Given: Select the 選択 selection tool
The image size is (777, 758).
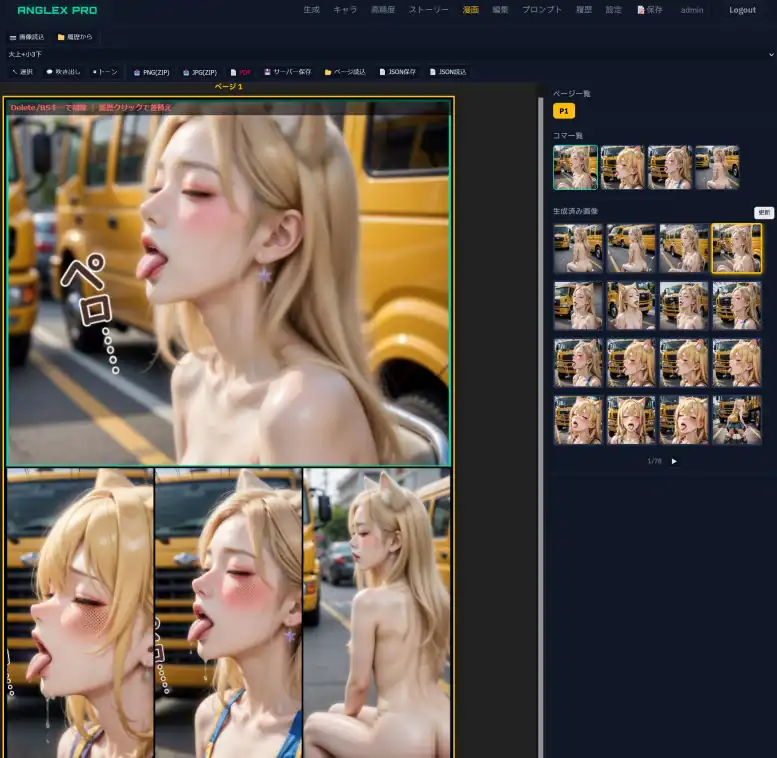Looking at the screenshot, I should pyautogui.click(x=22, y=72).
